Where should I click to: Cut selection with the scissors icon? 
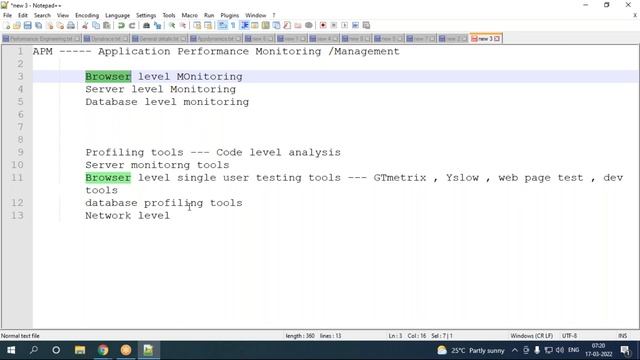(85, 25)
